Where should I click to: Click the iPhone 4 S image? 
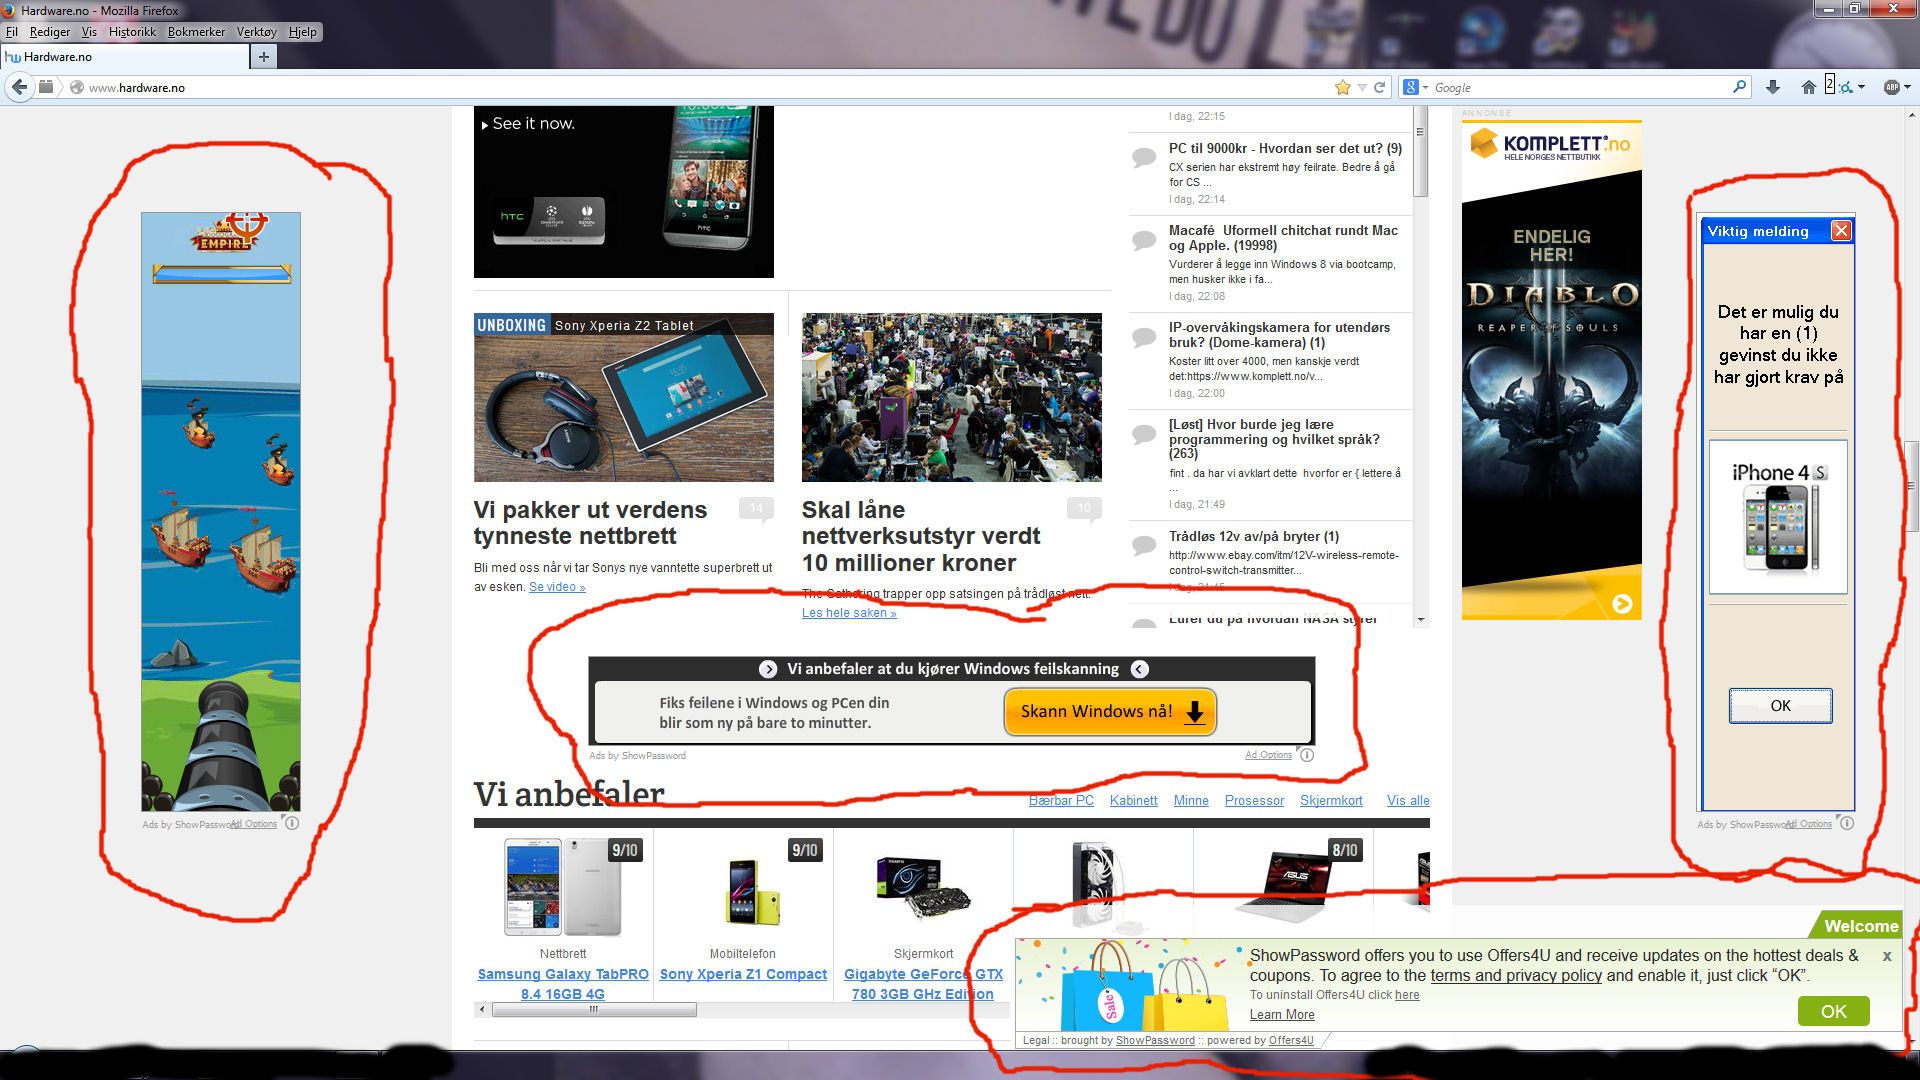[1778, 517]
